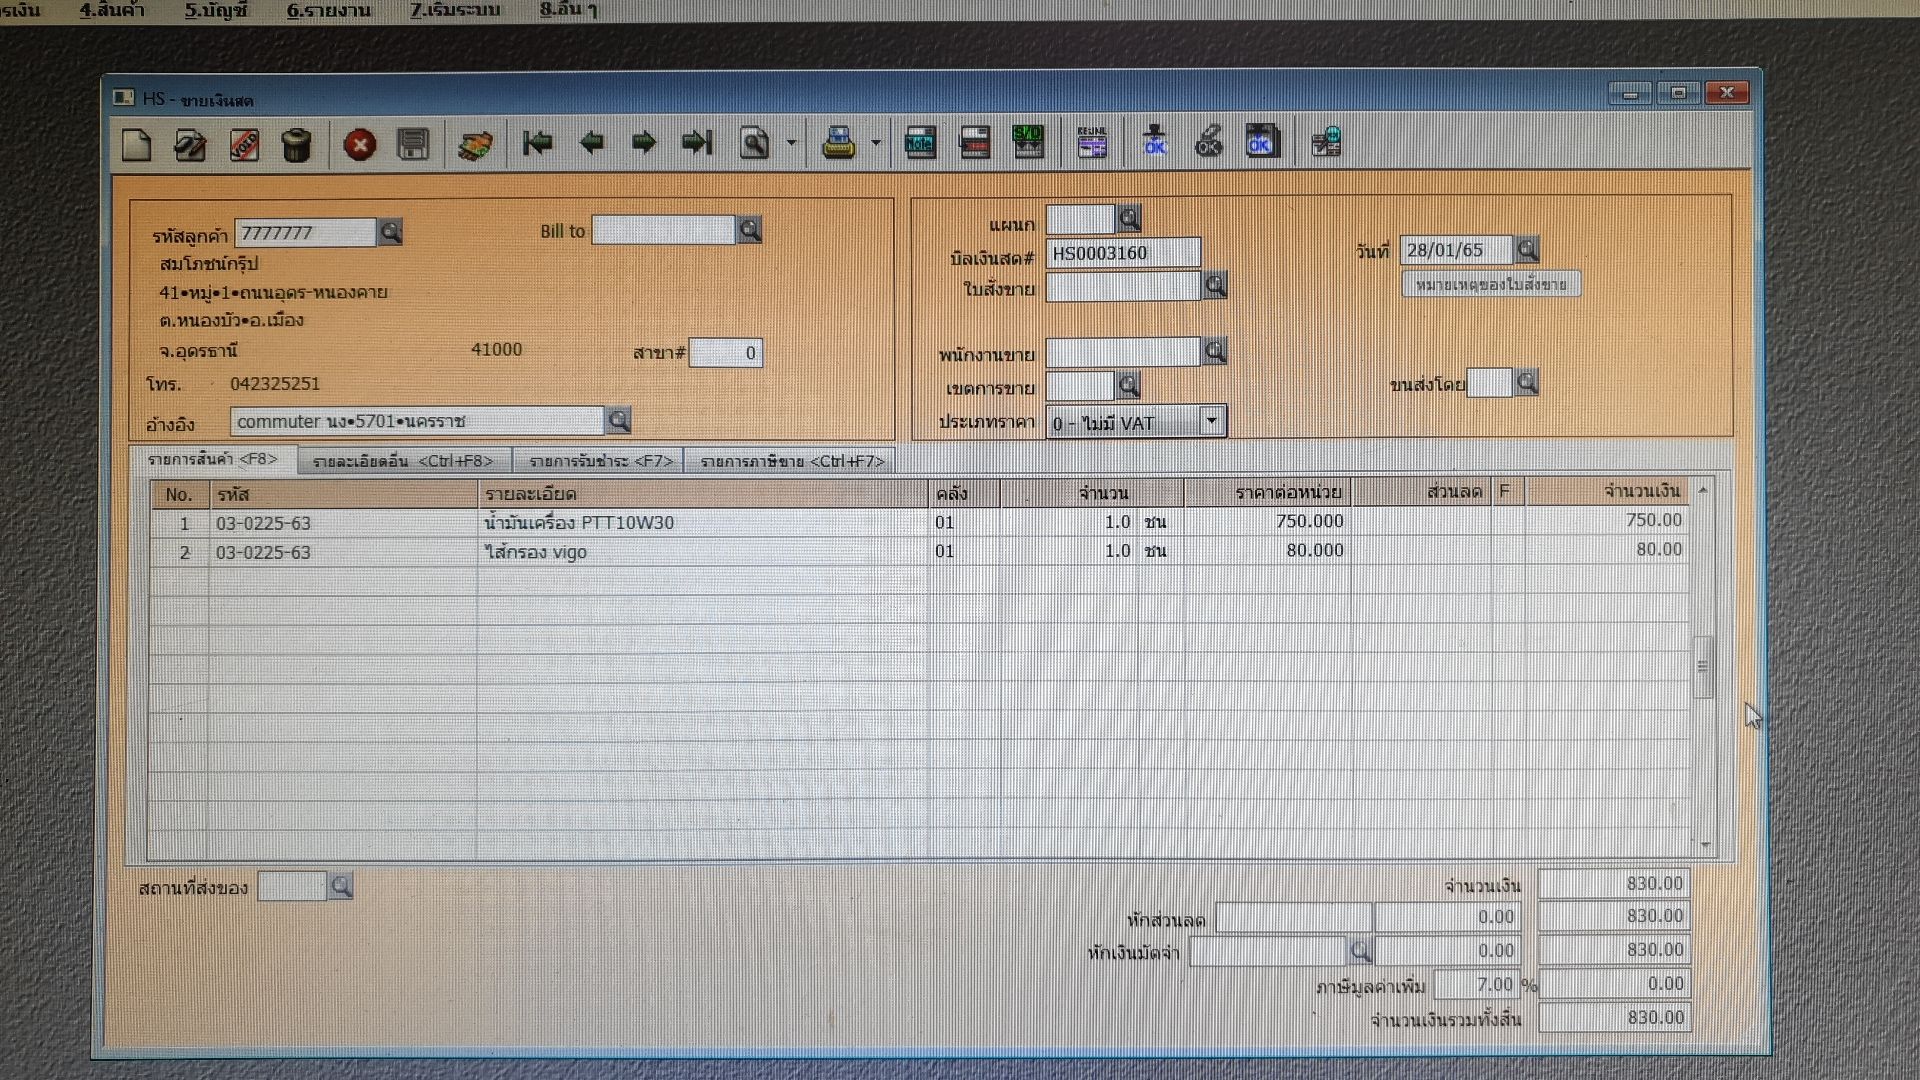Image resolution: width=1920 pixels, height=1080 pixels.
Task: Click lookup icon next to สถานที่ส่งของ field
Action: point(341,886)
